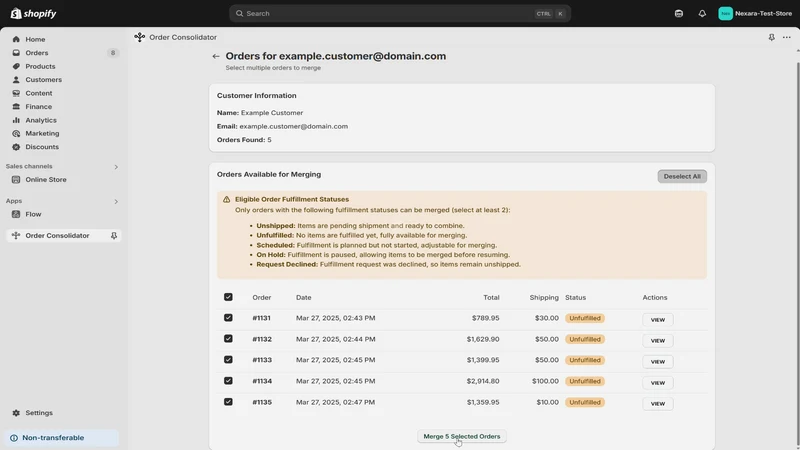
Task: Click the pin icon in app header
Action: pyautogui.click(x=771, y=37)
